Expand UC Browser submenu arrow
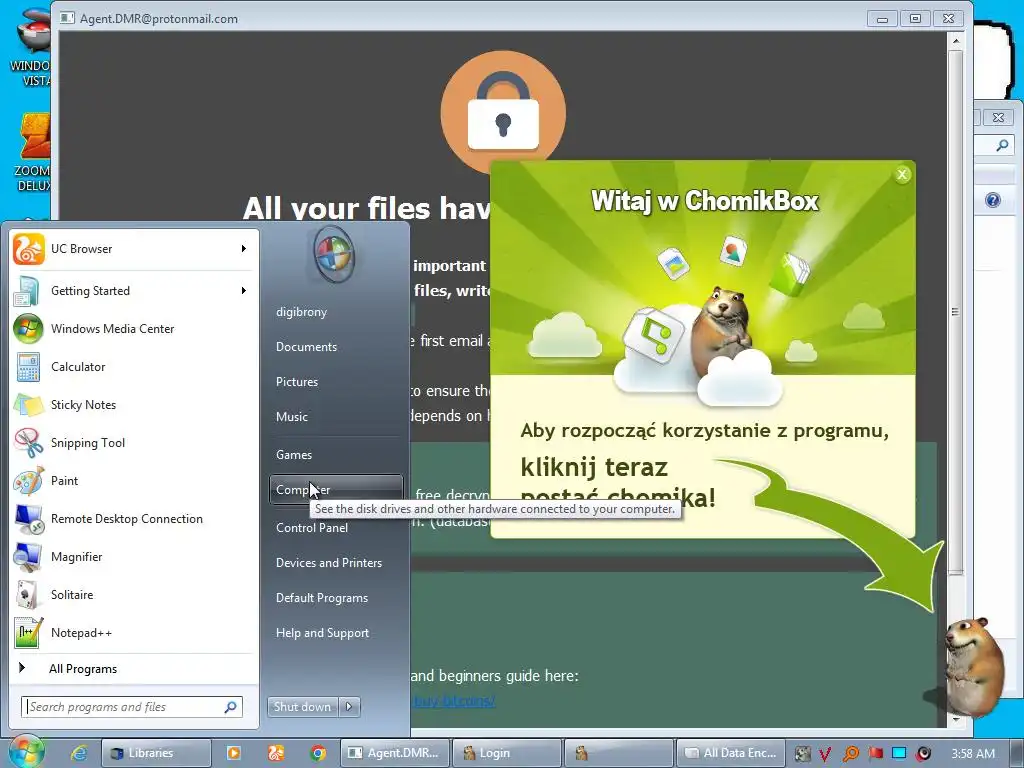 coord(244,249)
